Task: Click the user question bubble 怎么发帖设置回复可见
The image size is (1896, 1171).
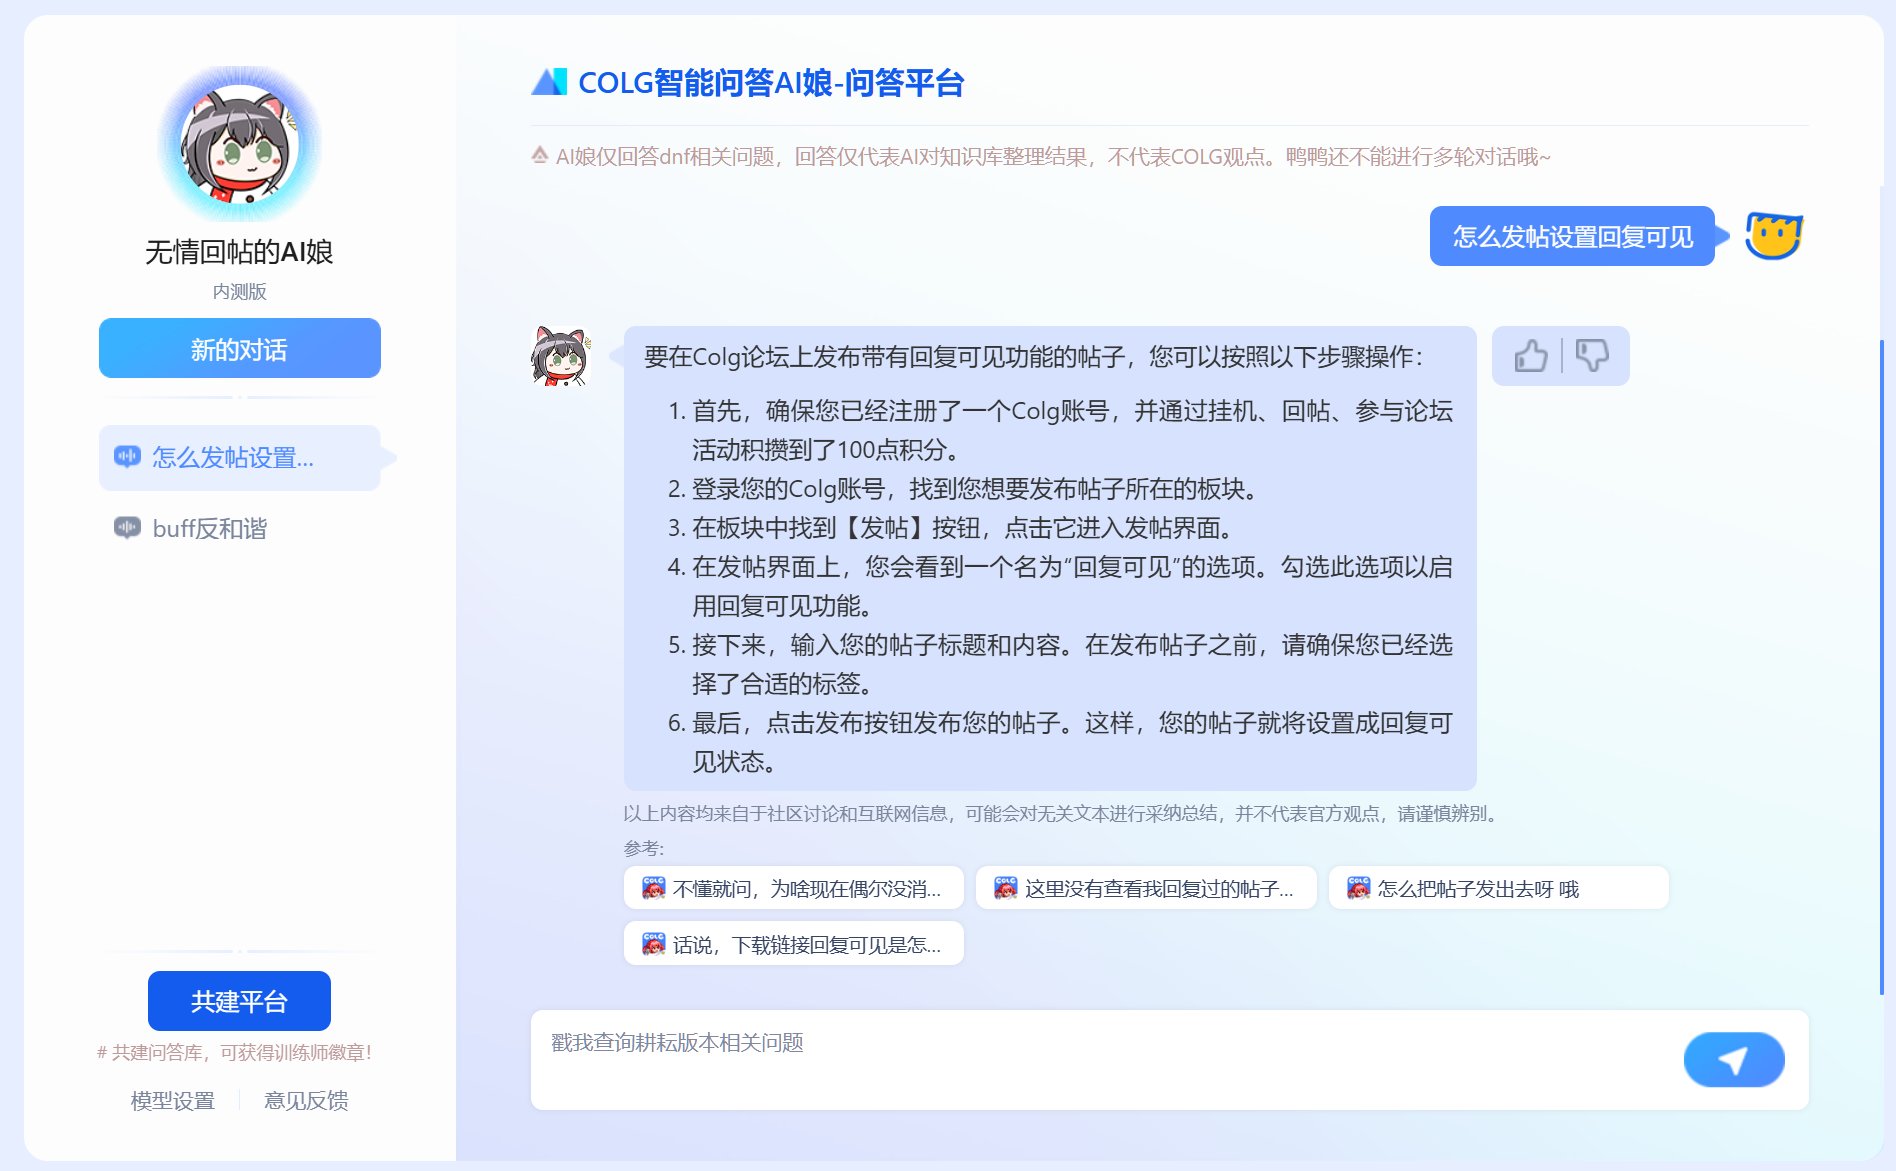Action: (x=1572, y=236)
